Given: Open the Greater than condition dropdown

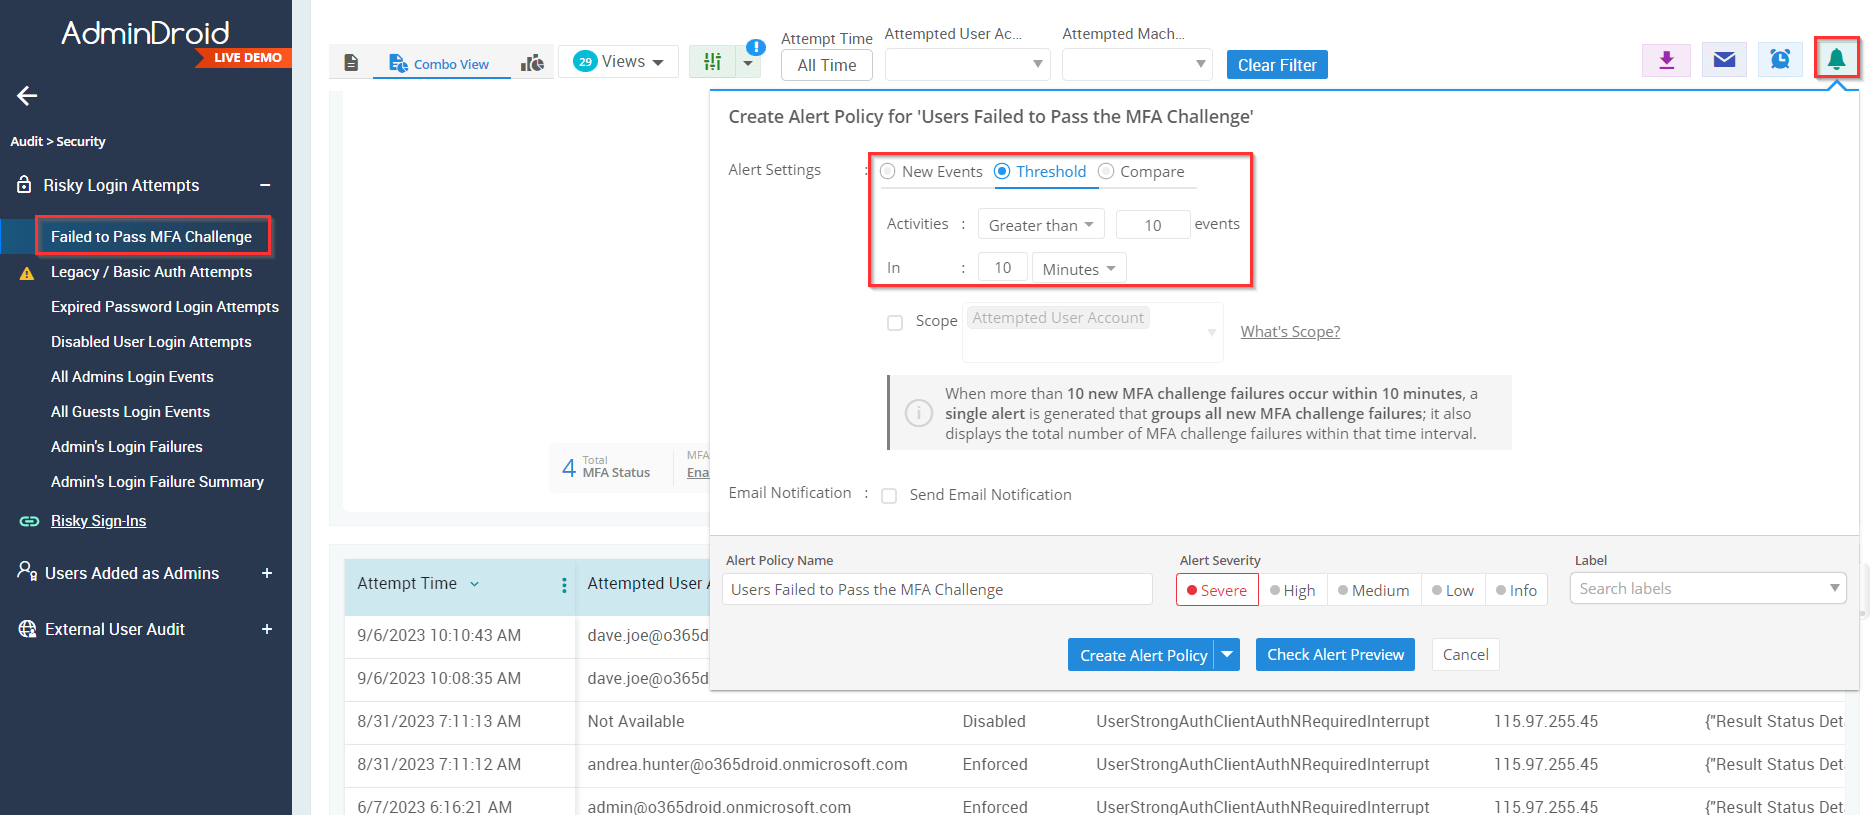Looking at the screenshot, I should point(1040,225).
